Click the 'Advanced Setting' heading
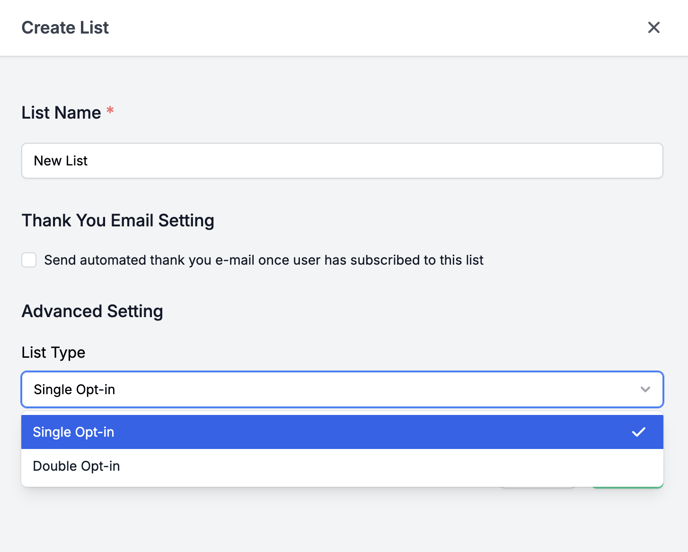This screenshot has width=688, height=552. tap(92, 312)
